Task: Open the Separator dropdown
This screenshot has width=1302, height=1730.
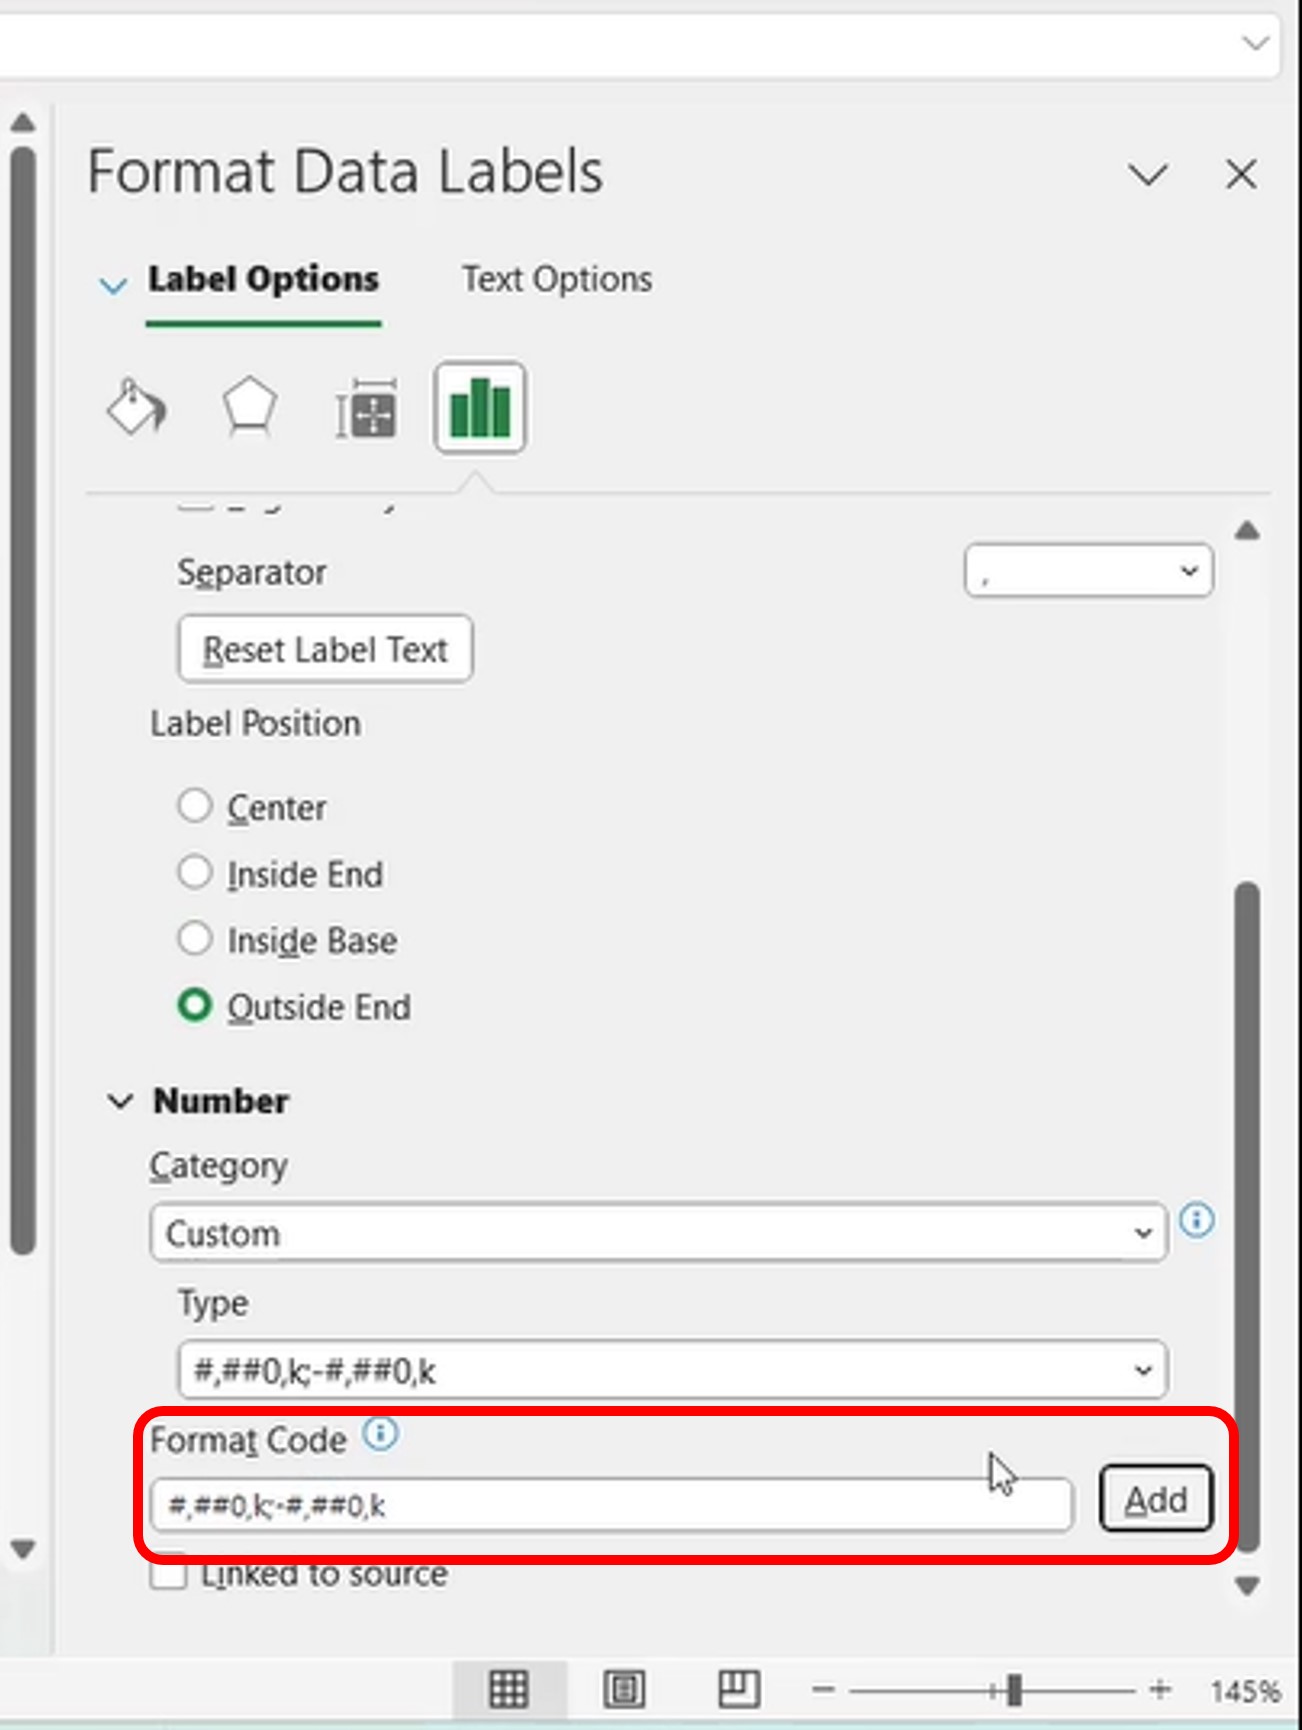Action: (1088, 571)
